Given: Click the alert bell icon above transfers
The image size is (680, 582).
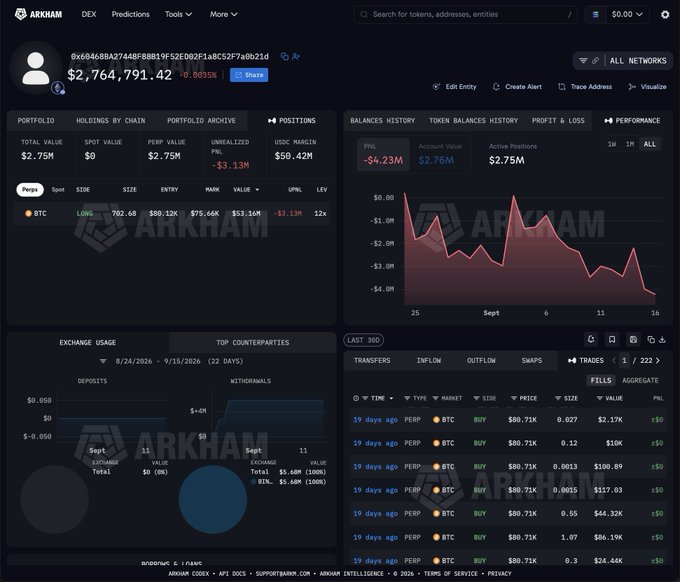Looking at the screenshot, I should coord(591,340).
